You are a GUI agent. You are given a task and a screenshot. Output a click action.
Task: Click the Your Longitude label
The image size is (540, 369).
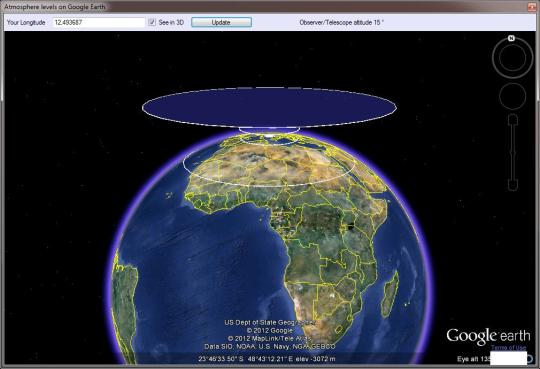26,22
